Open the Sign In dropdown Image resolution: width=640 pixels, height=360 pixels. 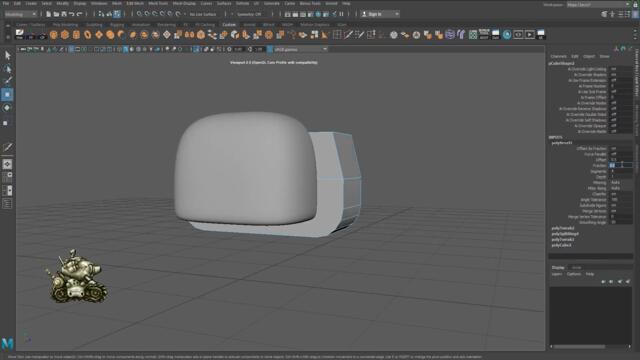pyautogui.click(x=380, y=14)
